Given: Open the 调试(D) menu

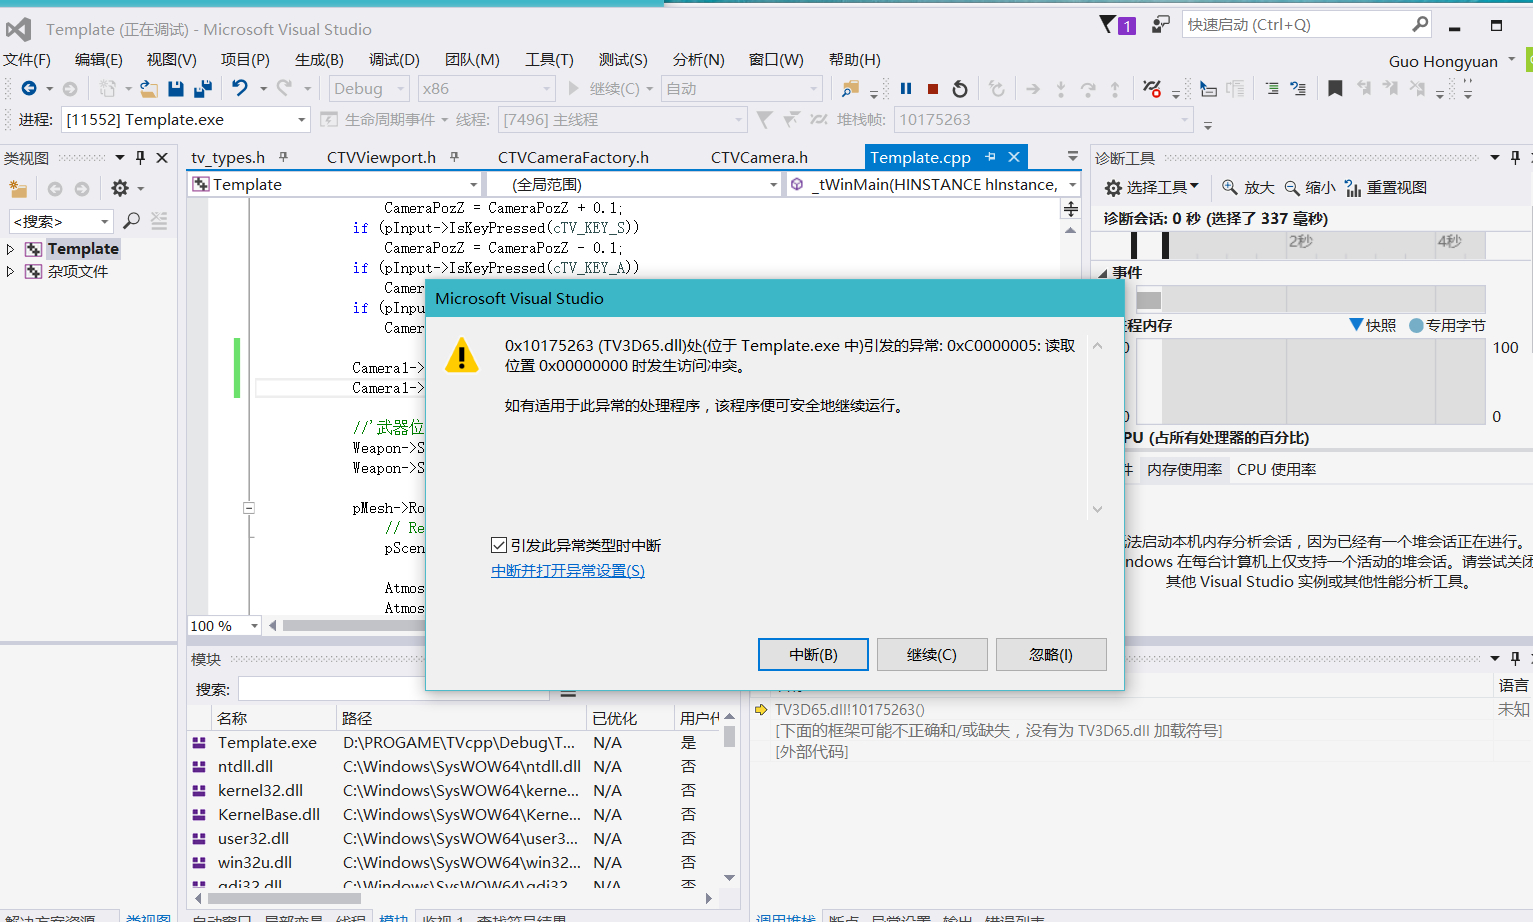Looking at the screenshot, I should [394, 60].
